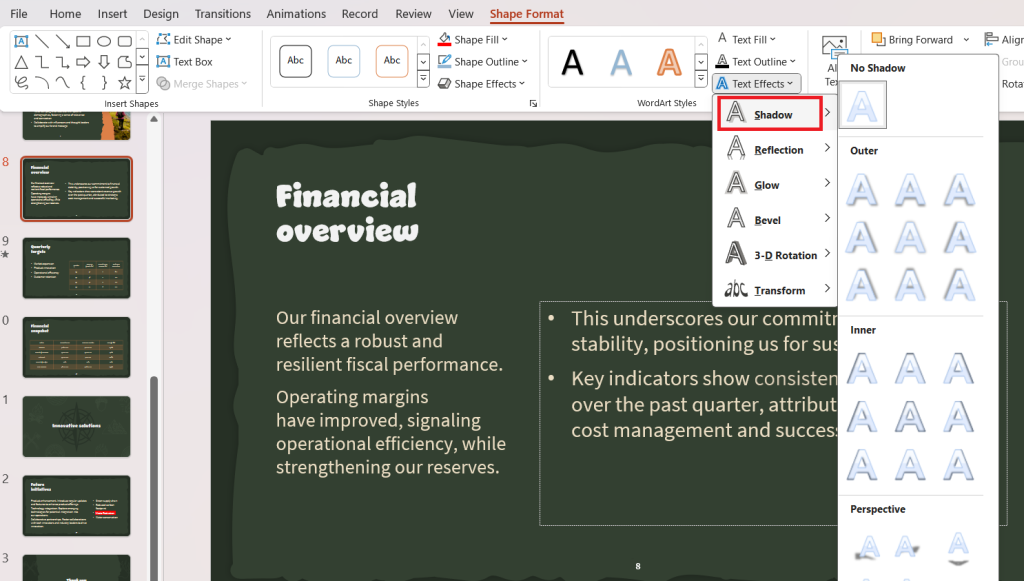Select the No Shadow option

click(862, 103)
